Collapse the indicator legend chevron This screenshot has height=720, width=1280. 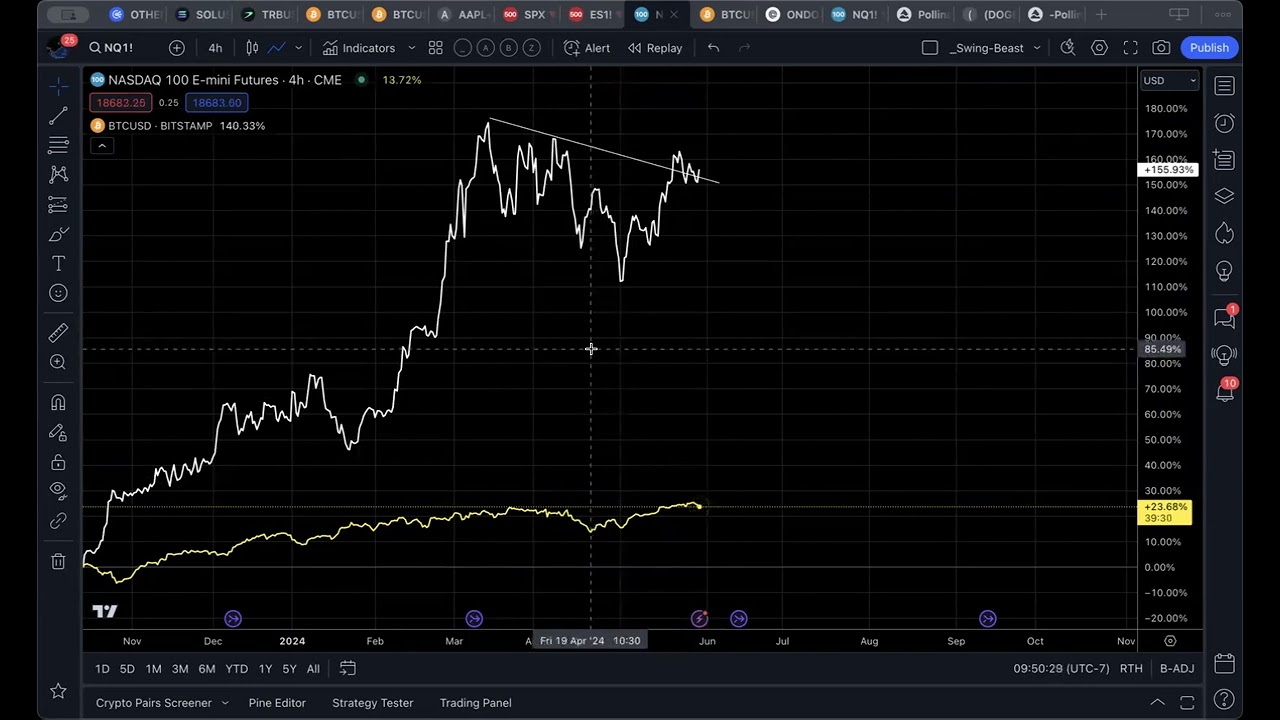(101, 146)
